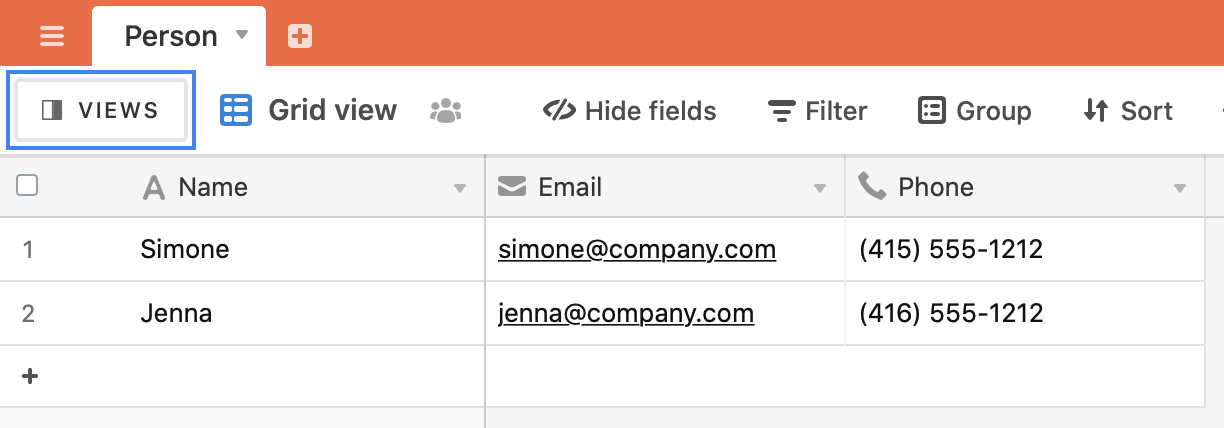1224x428 pixels.
Task: Open the Sort options
Action: tap(1127, 111)
